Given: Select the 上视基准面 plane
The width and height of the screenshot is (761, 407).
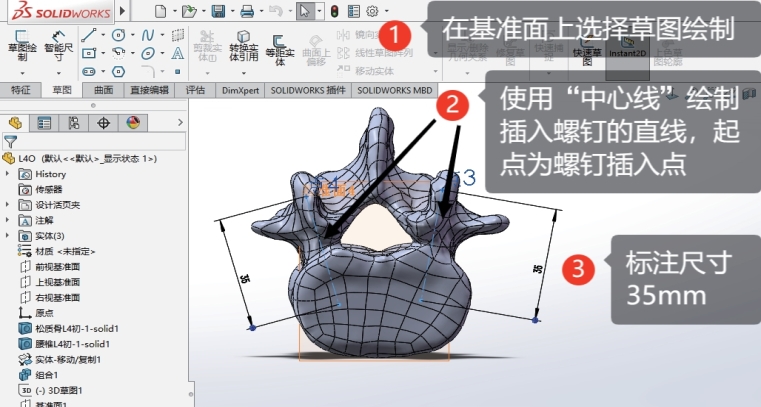Looking at the screenshot, I should point(50,282).
